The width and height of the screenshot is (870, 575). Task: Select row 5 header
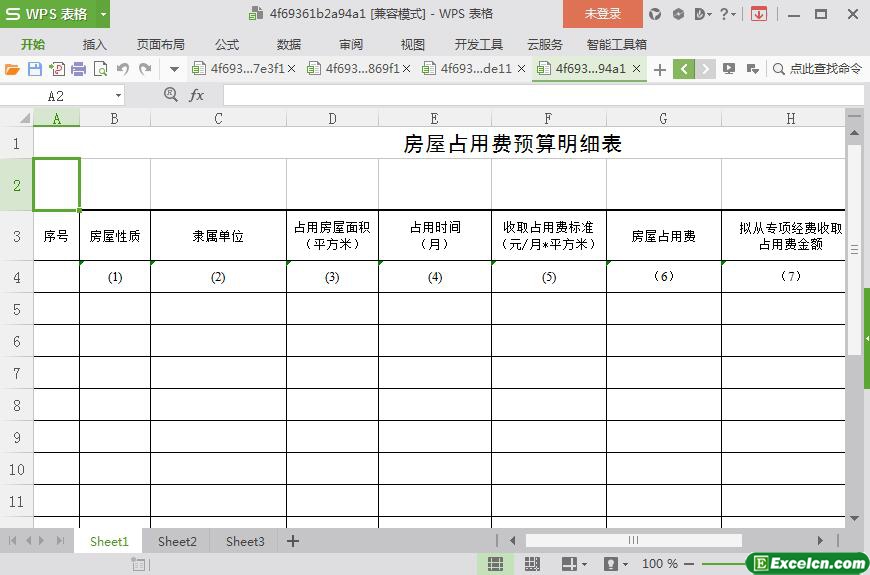pos(17,309)
